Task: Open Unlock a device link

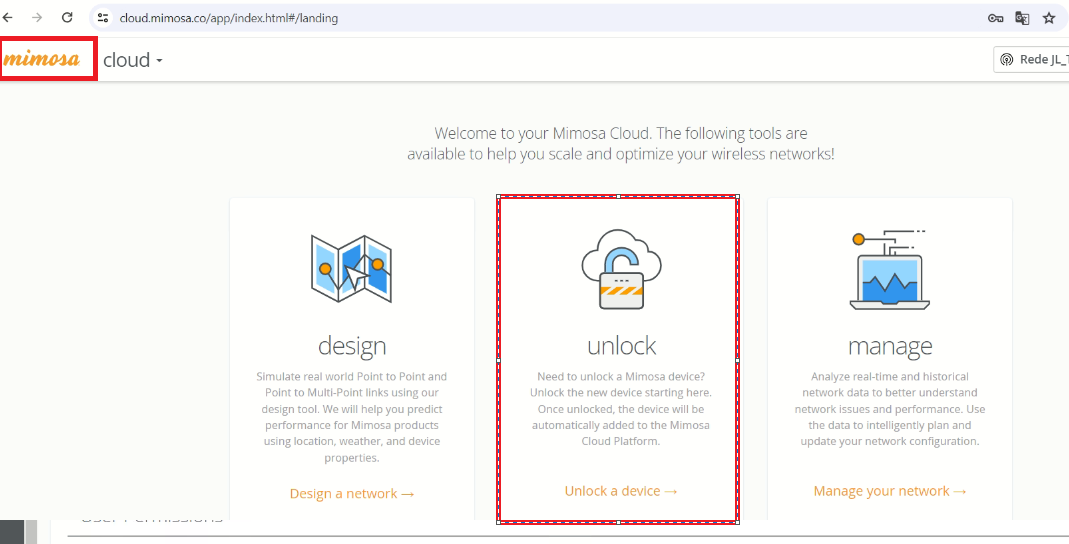Action: click(x=621, y=491)
